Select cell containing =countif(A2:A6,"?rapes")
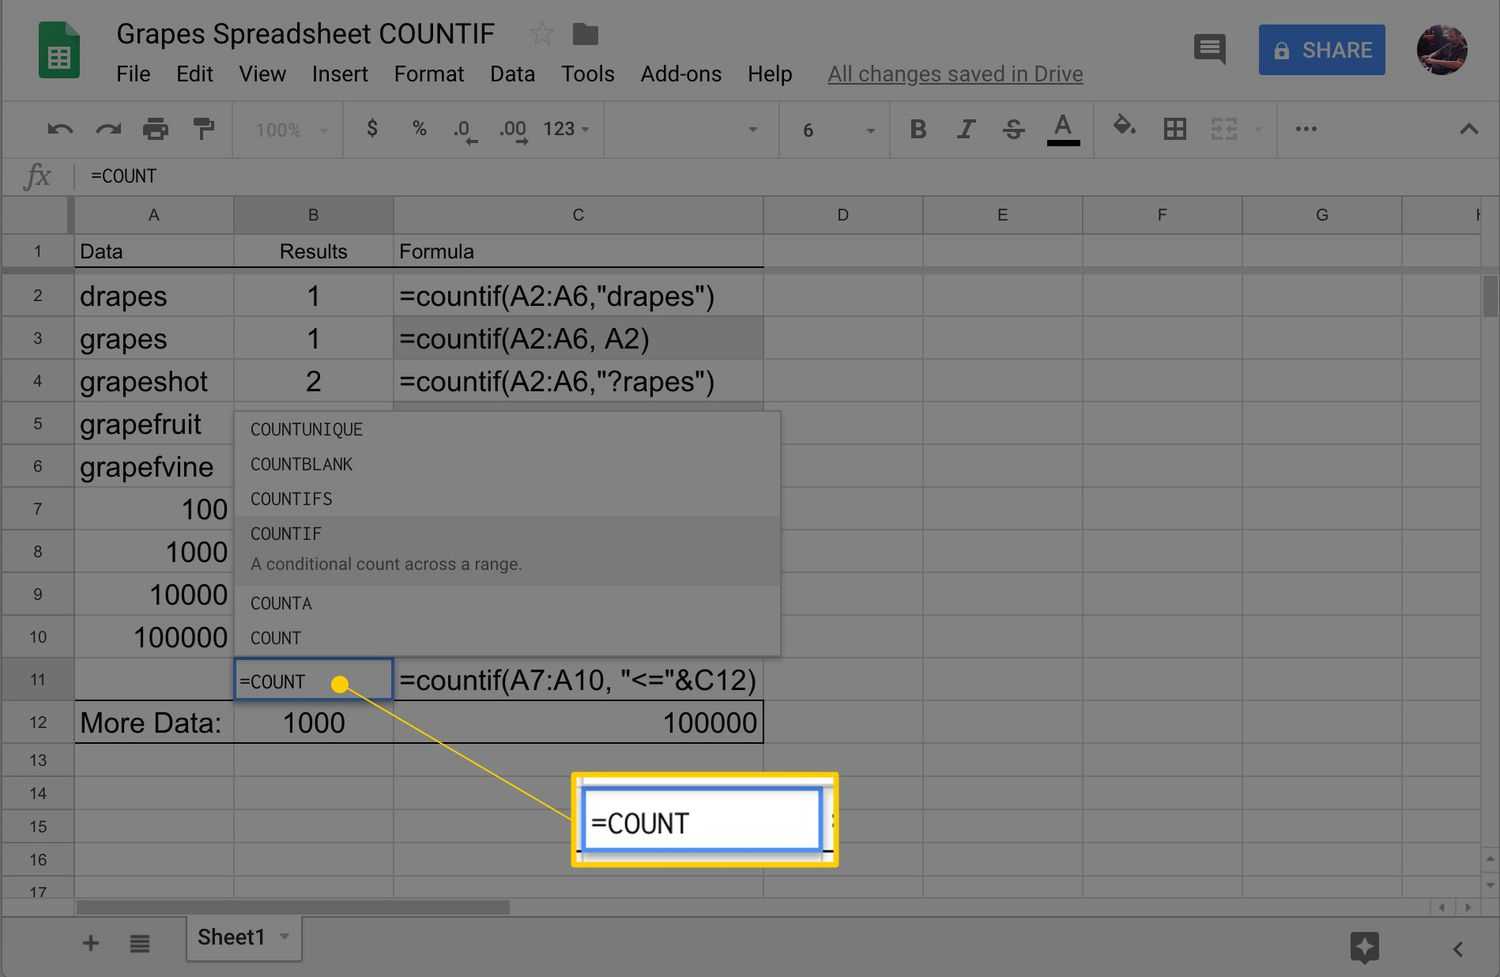Viewport: 1500px width, 977px height. [x=578, y=381]
